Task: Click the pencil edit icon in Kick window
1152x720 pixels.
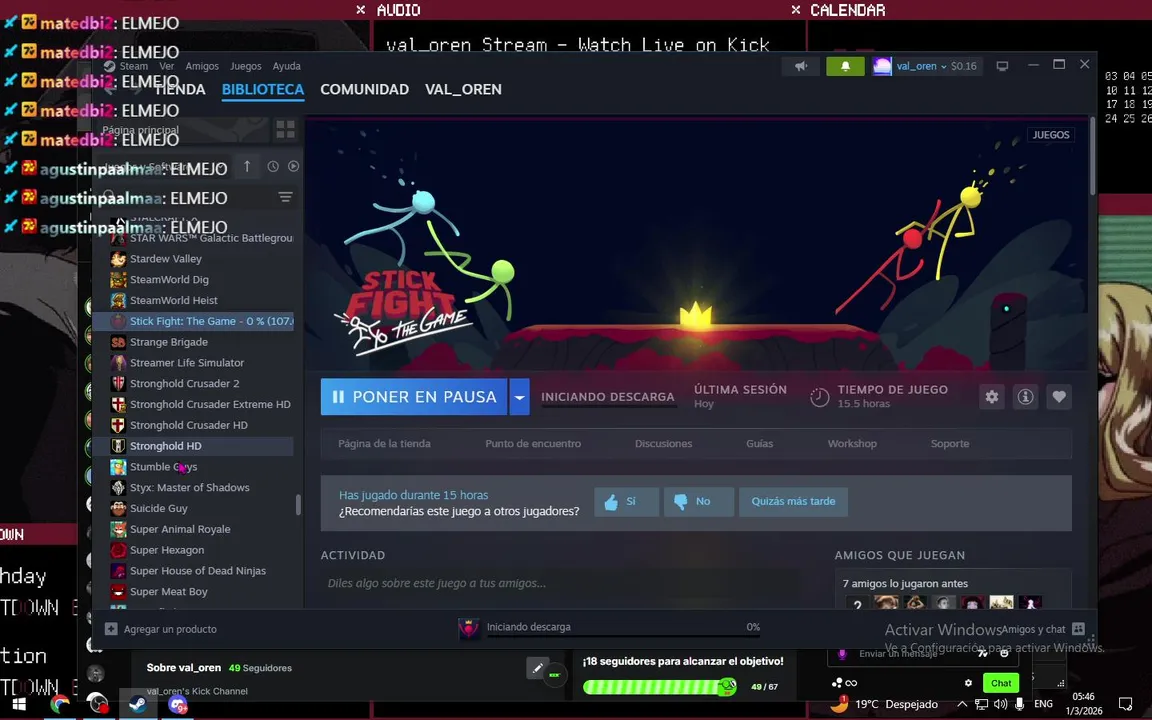Action: [x=538, y=668]
